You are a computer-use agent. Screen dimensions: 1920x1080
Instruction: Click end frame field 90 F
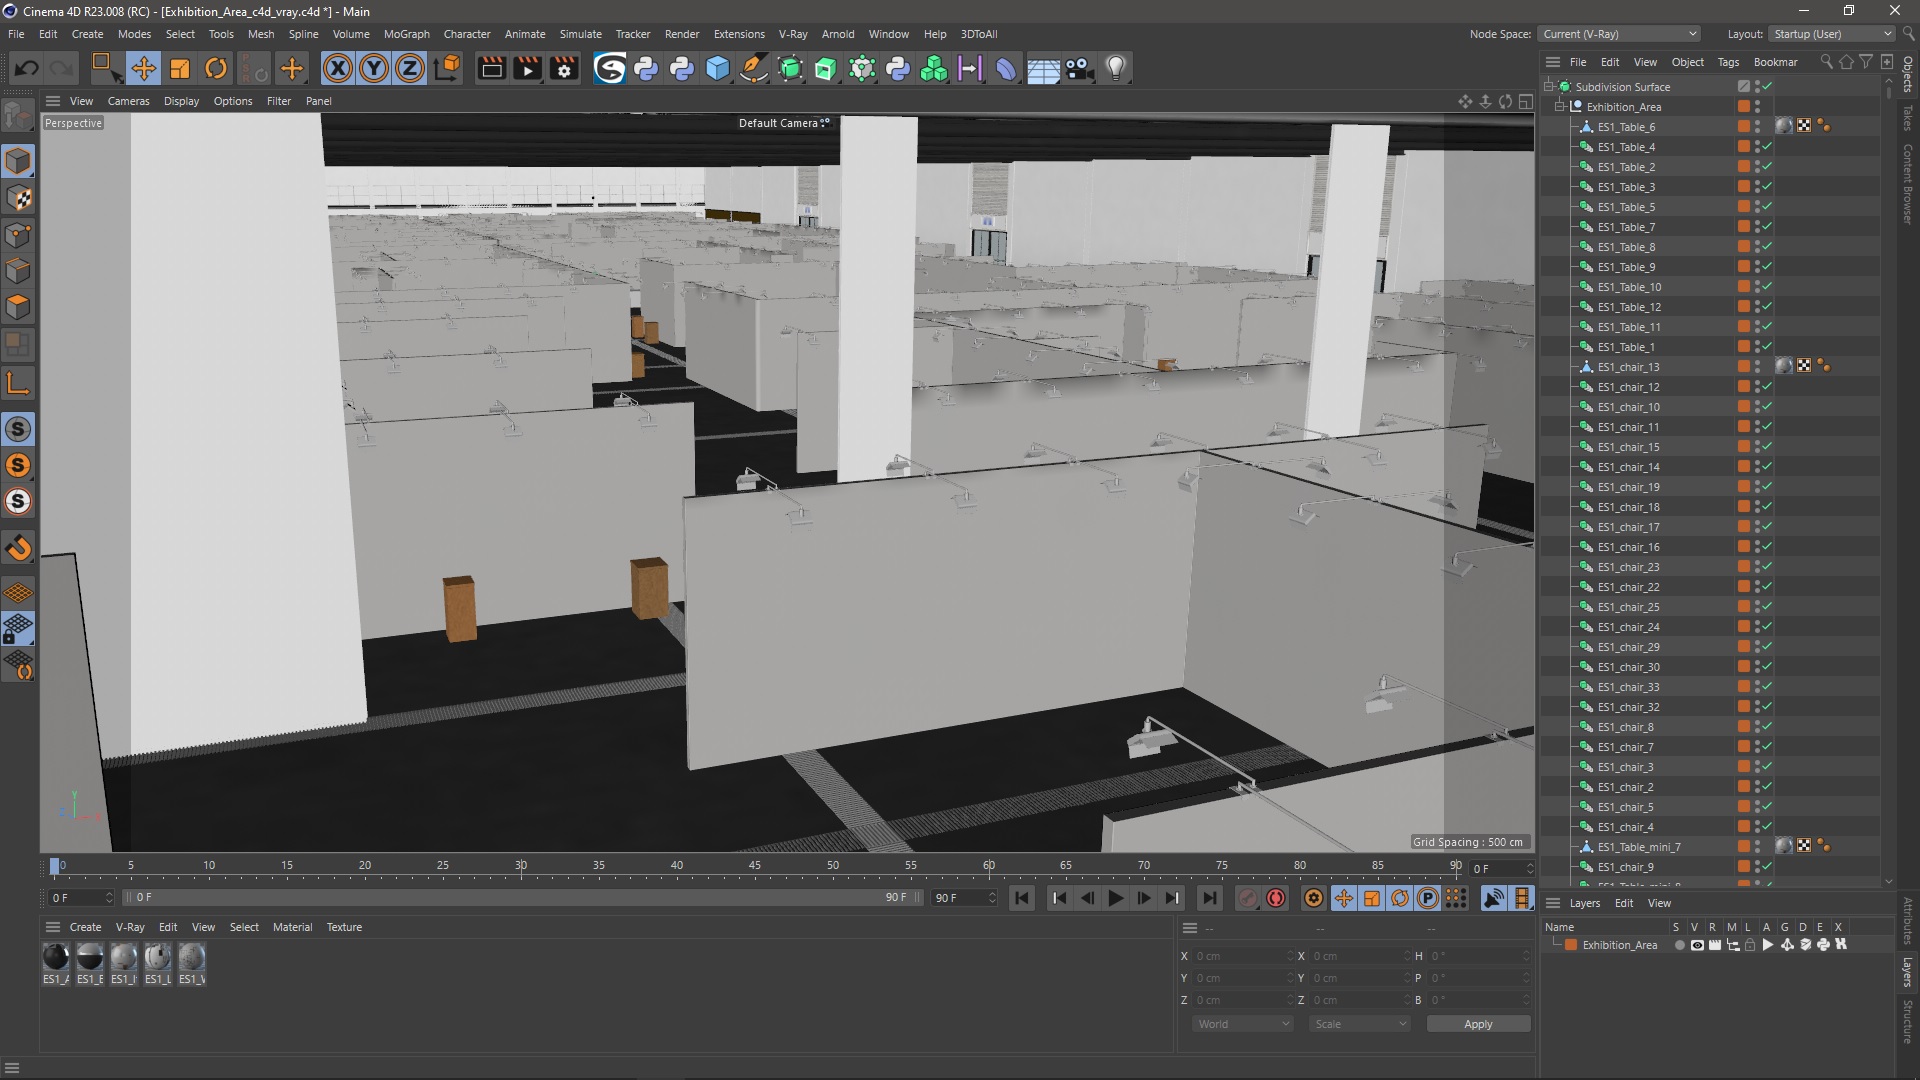964,898
